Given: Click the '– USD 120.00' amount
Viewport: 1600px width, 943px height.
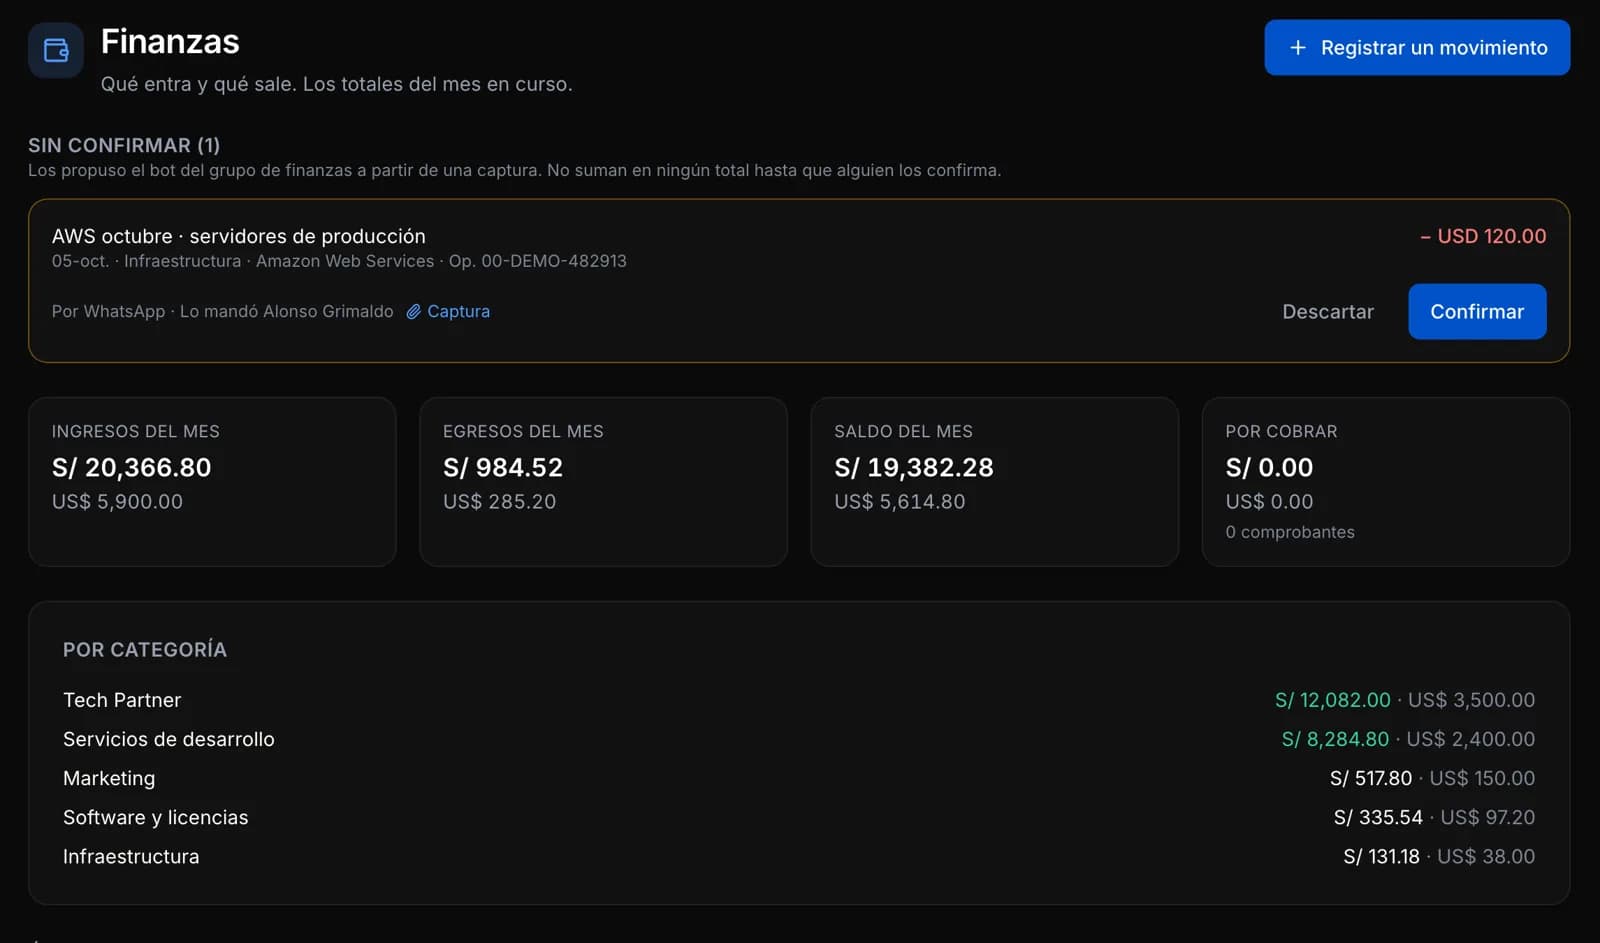Looking at the screenshot, I should 1483,236.
